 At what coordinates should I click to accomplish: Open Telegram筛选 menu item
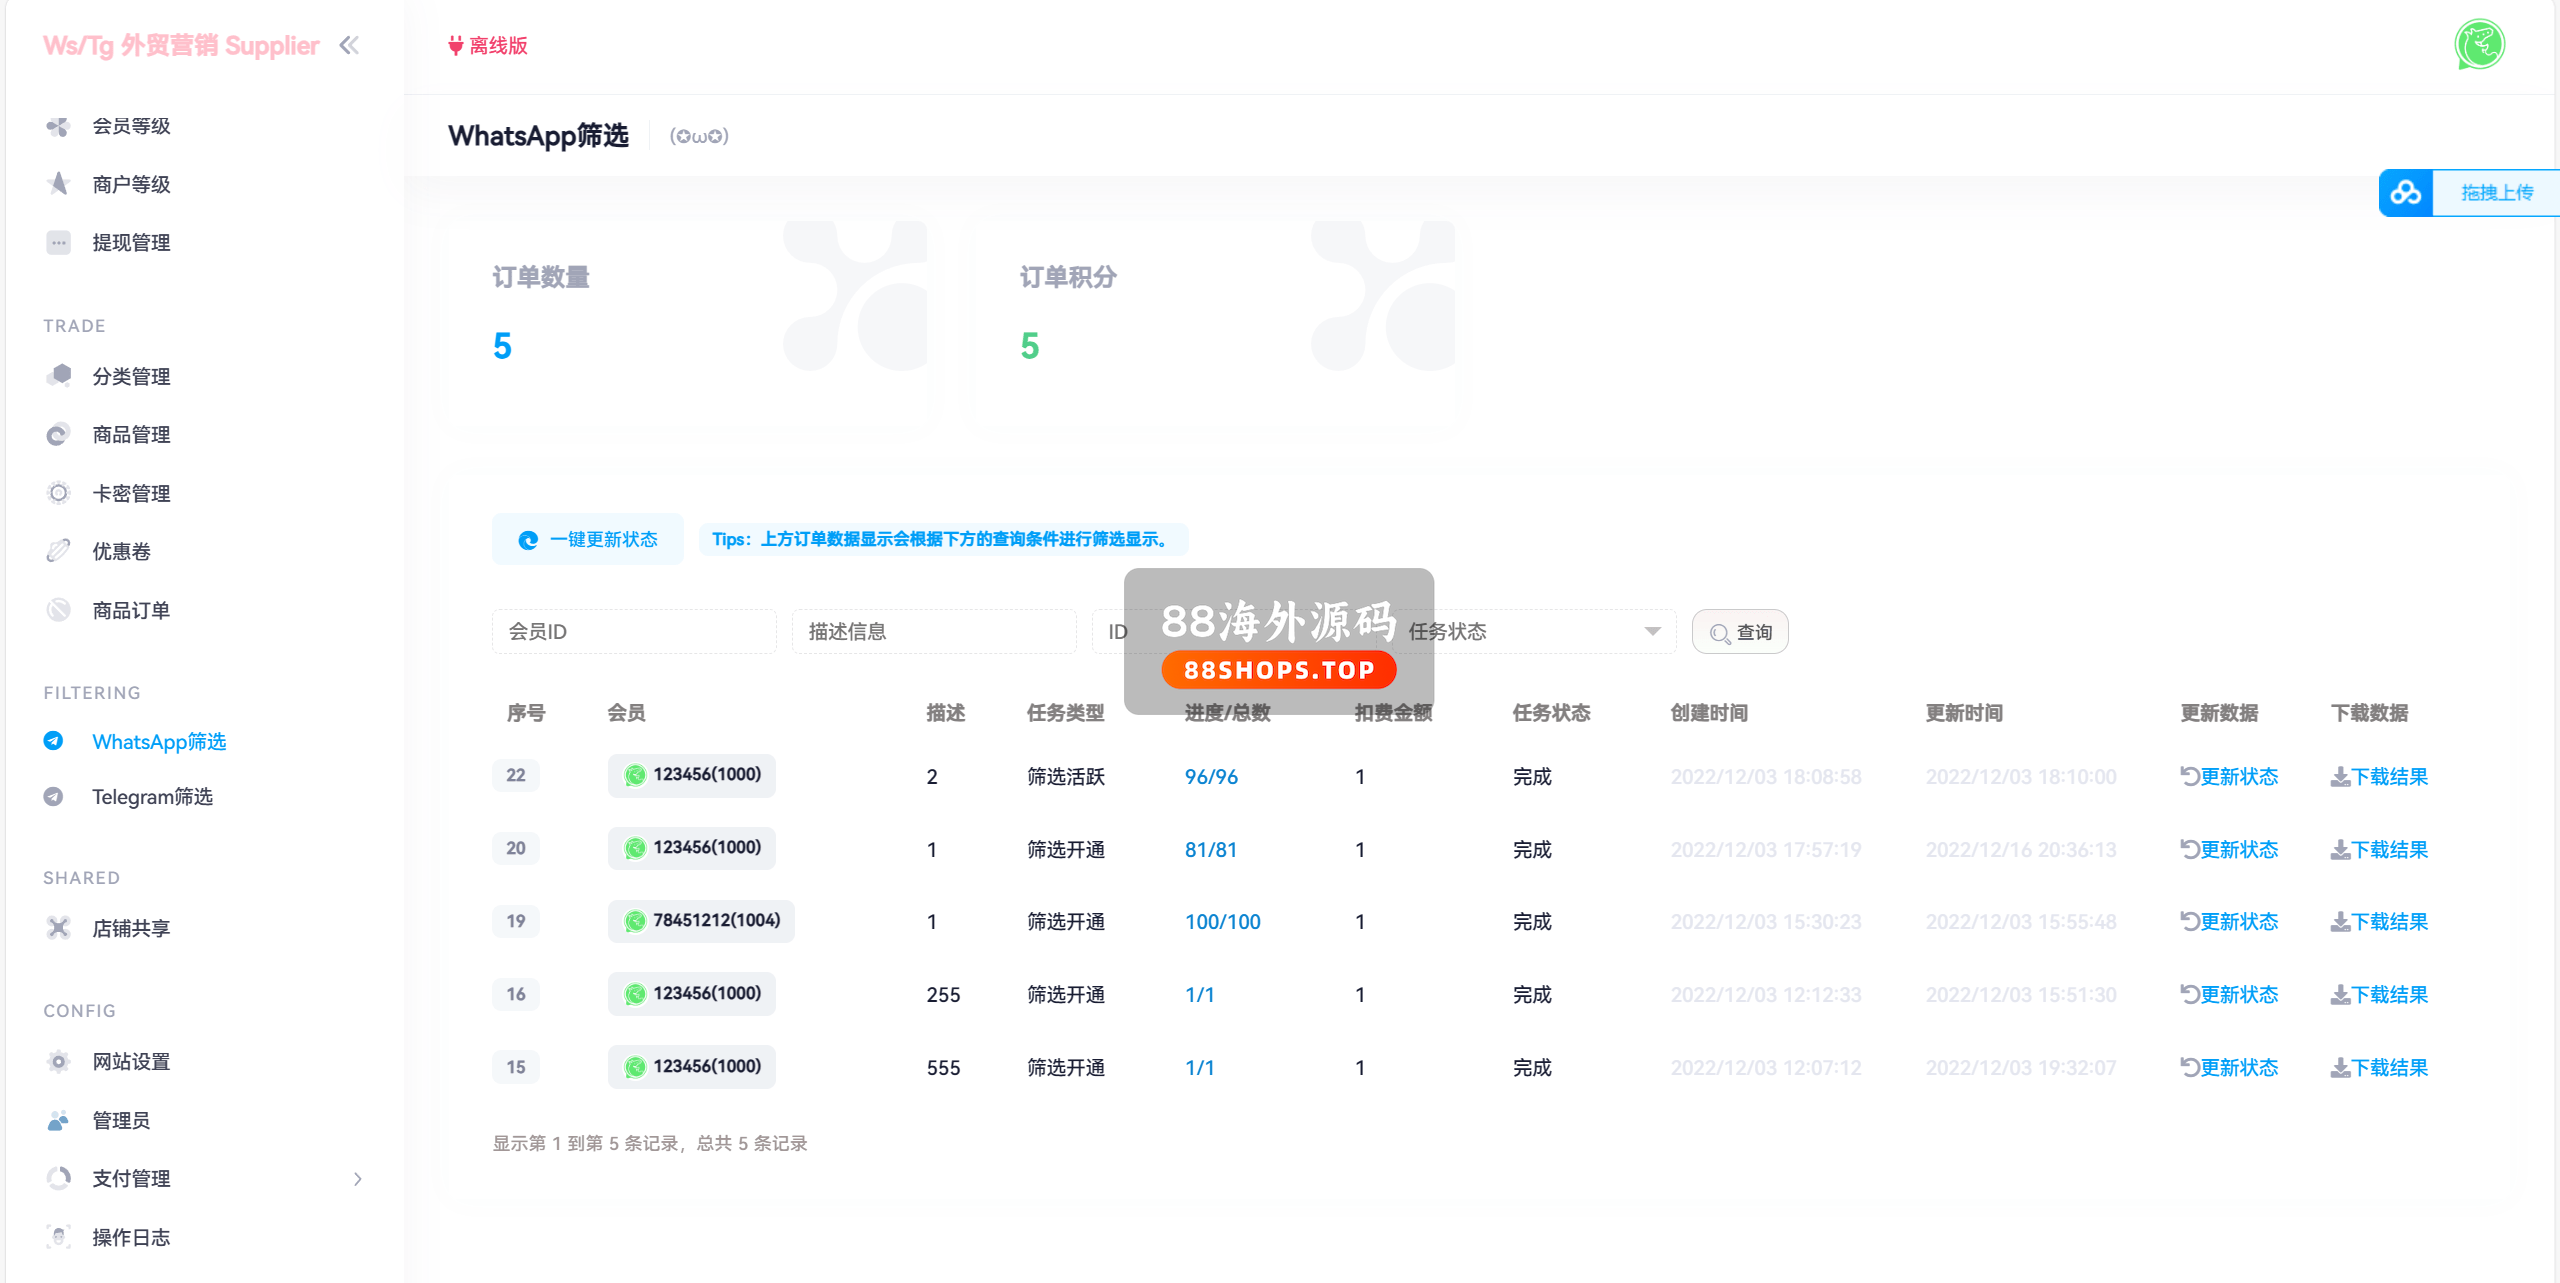tap(152, 797)
